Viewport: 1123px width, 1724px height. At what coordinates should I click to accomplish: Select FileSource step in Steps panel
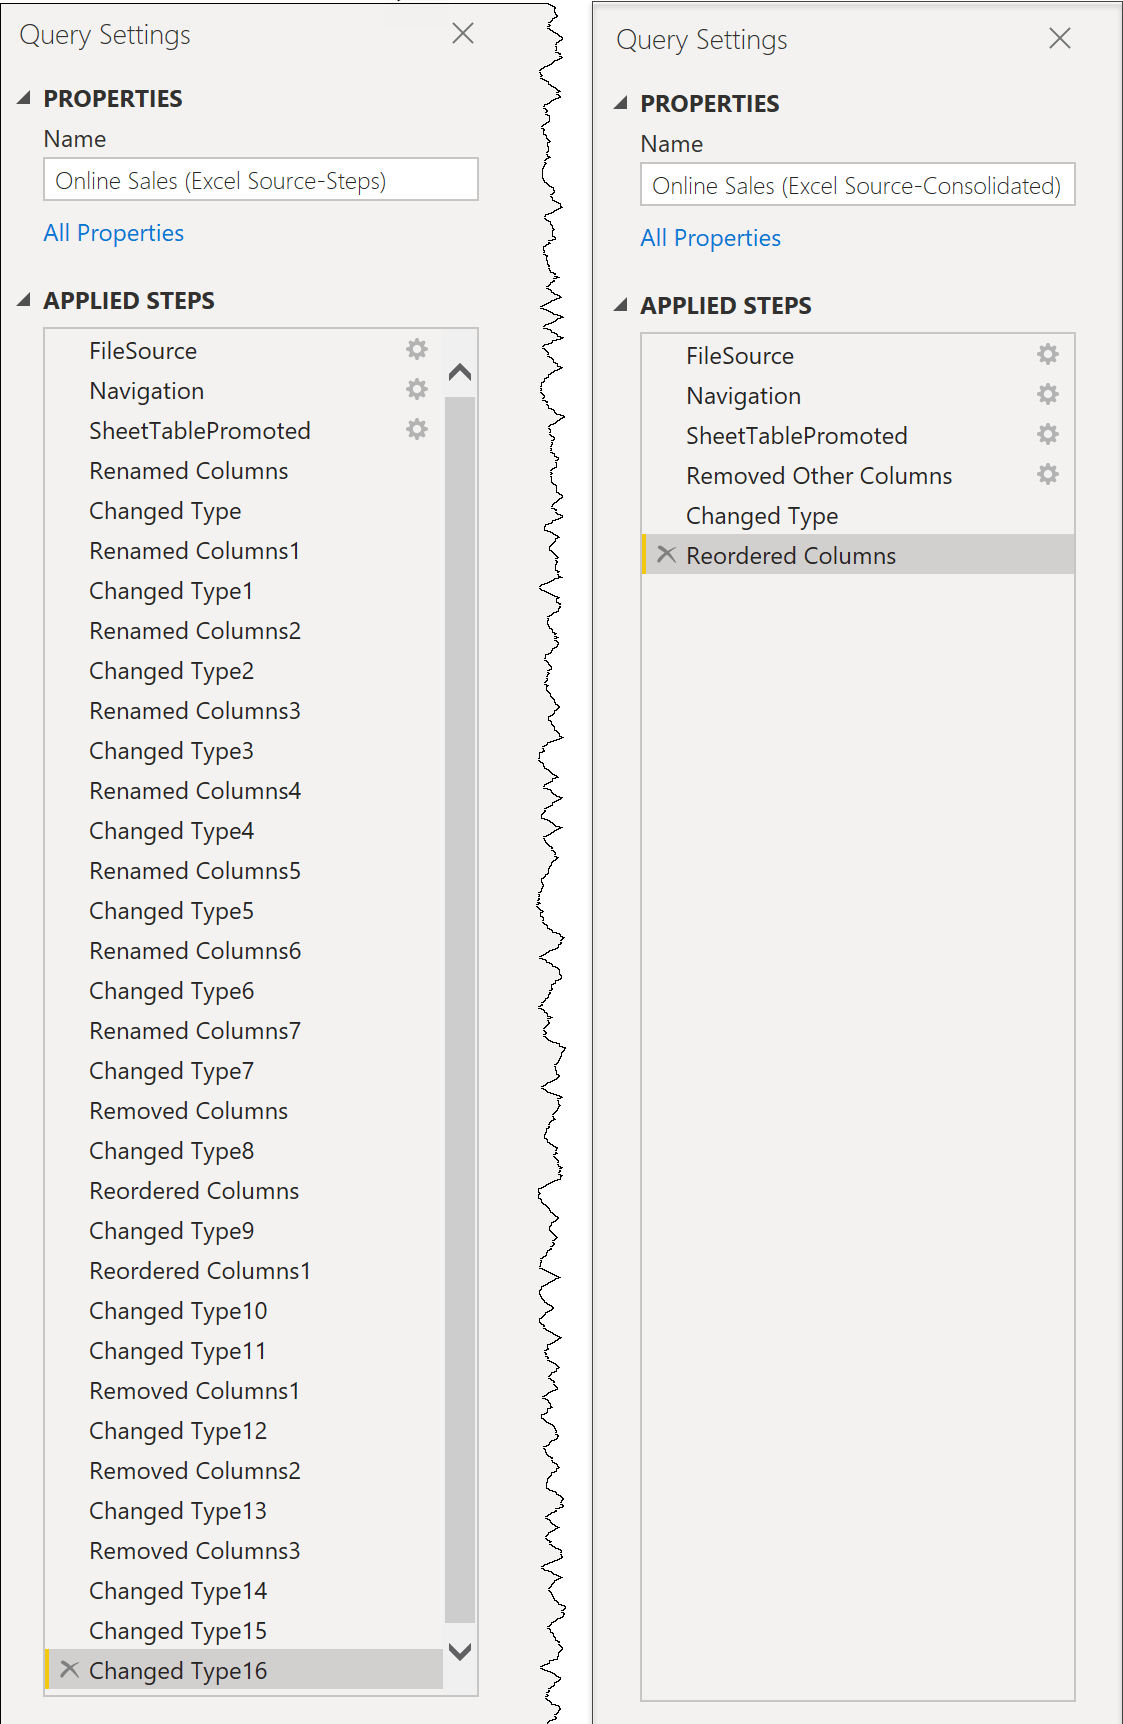coord(243,351)
